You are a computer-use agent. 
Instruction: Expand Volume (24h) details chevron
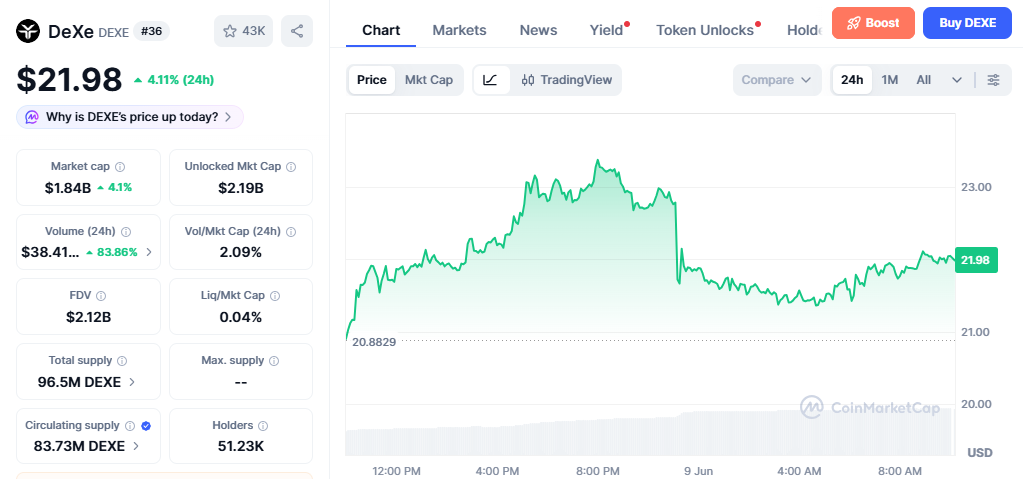149,252
